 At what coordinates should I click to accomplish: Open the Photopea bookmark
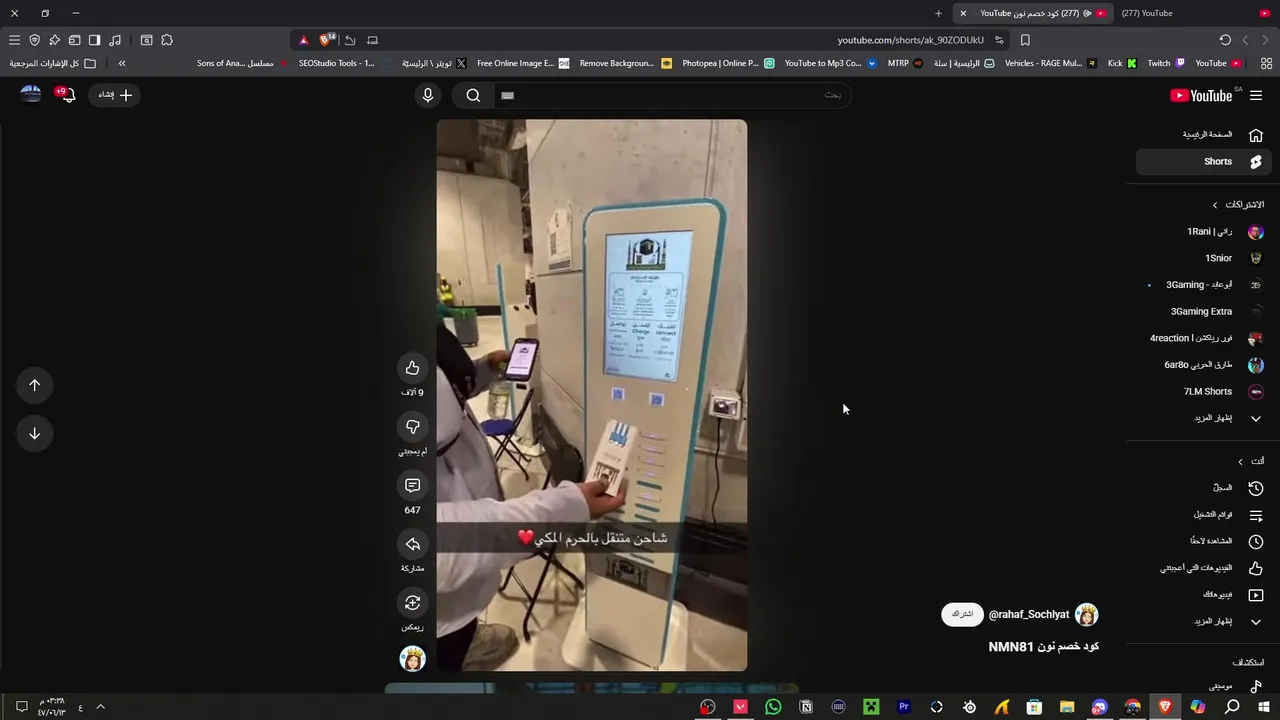[x=727, y=63]
